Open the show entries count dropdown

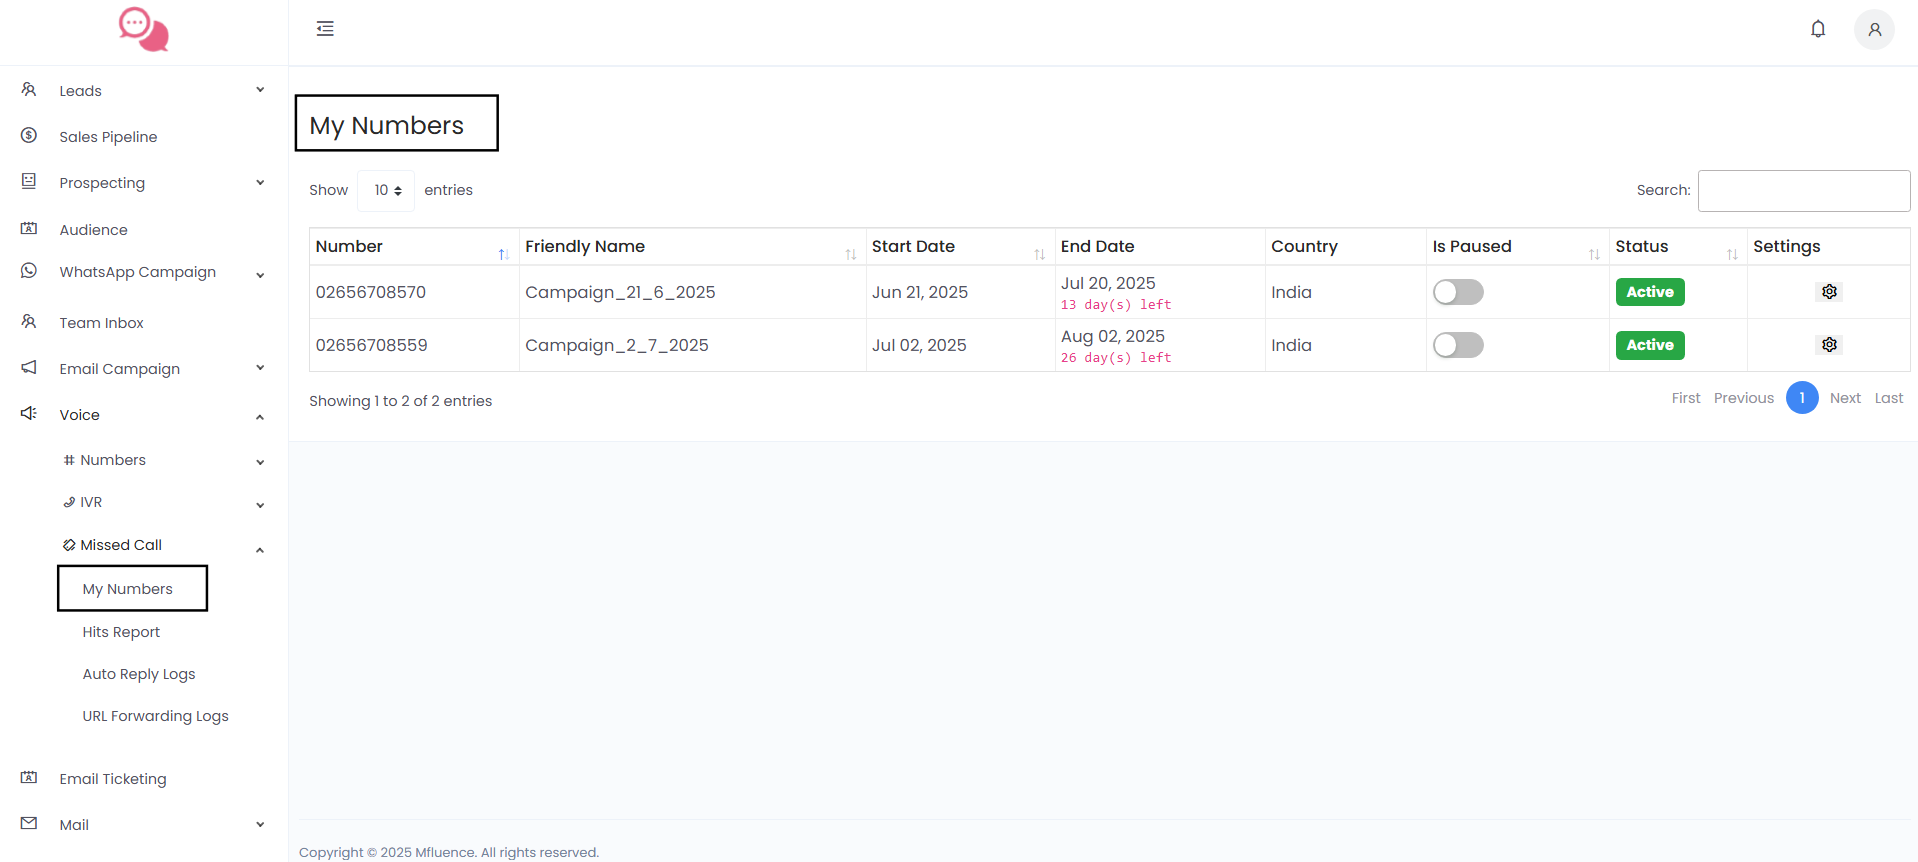(x=386, y=191)
